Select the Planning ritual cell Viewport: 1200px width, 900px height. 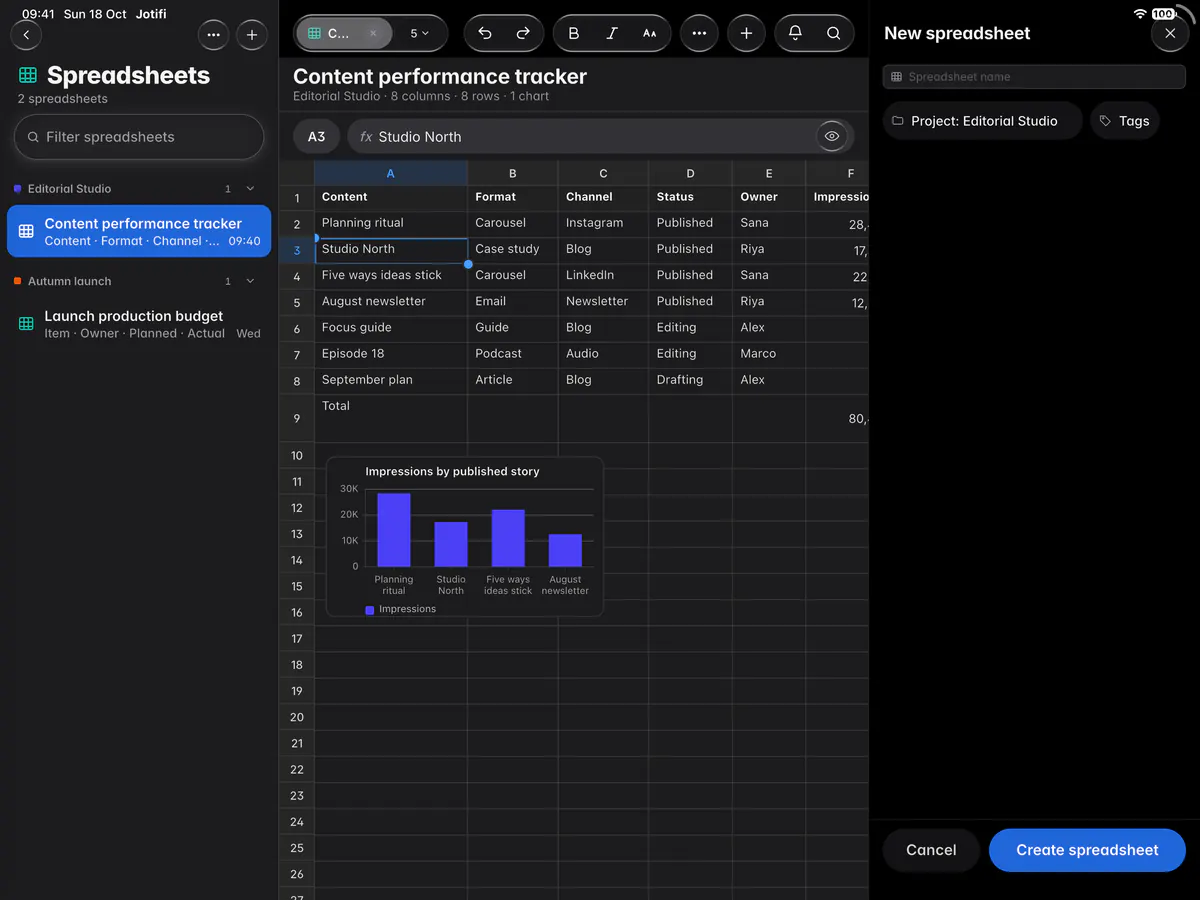coord(391,223)
